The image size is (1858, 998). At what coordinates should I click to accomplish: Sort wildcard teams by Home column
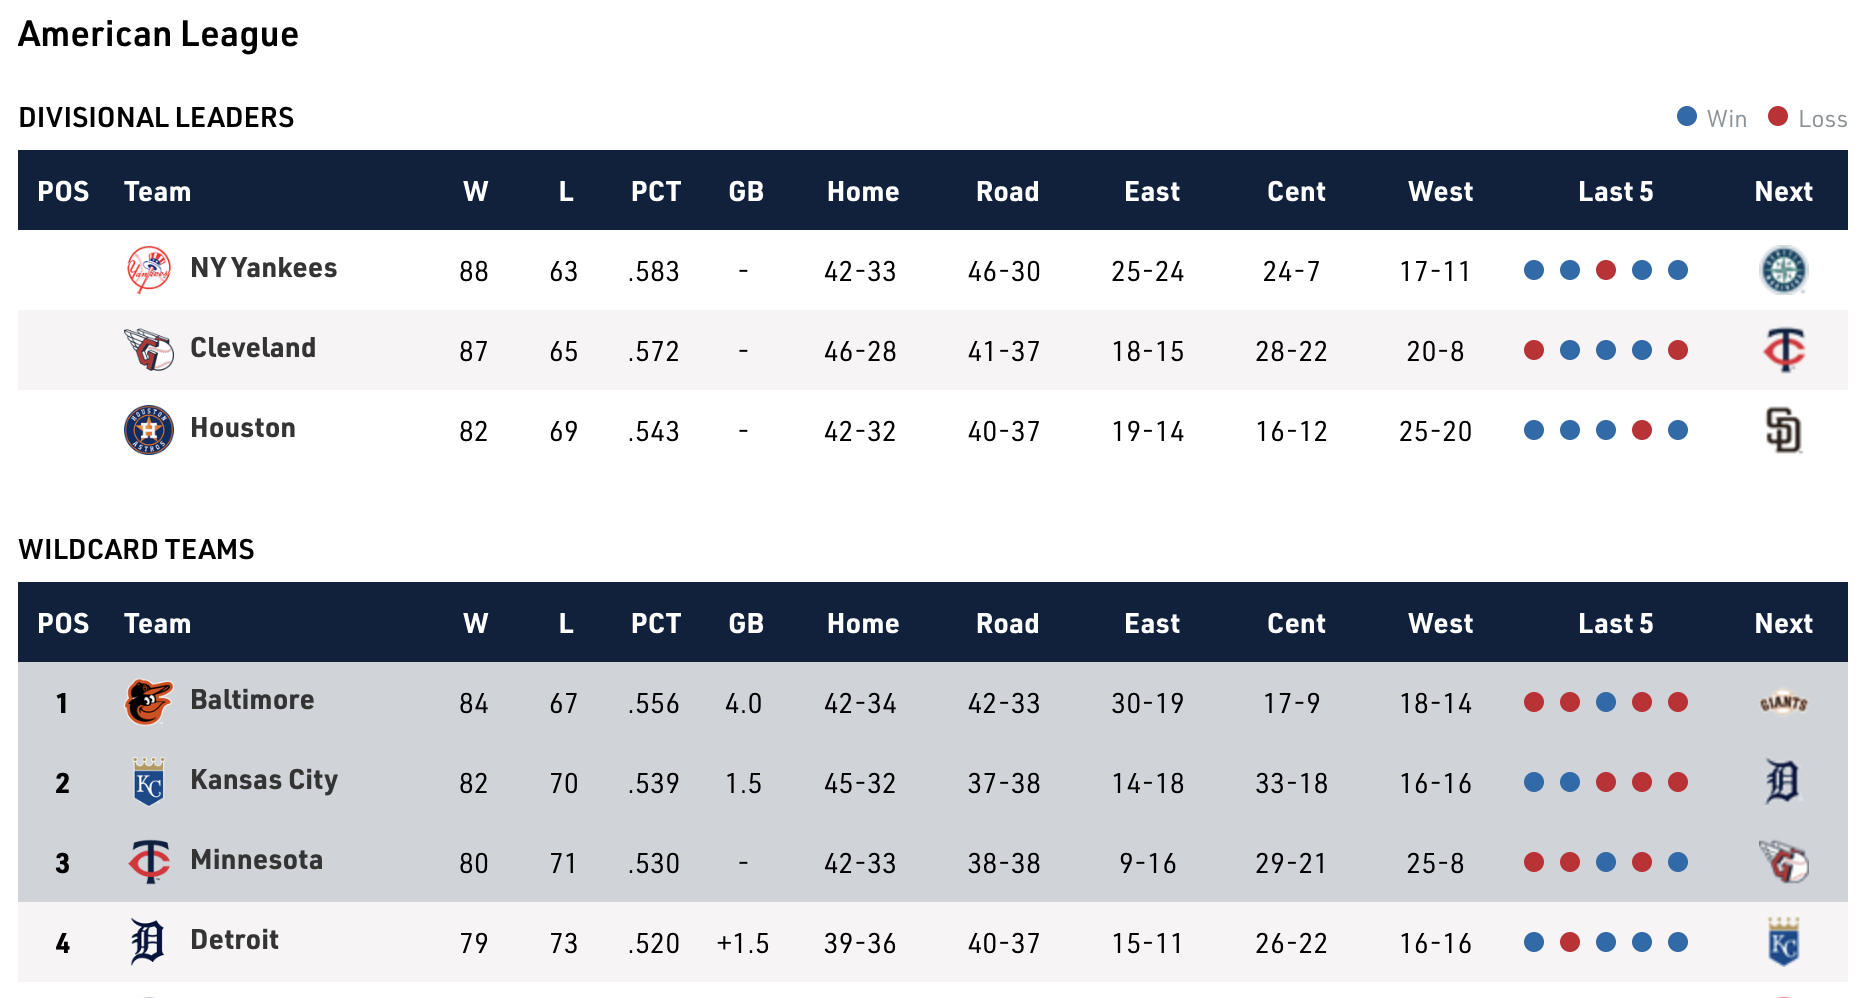pos(863,623)
